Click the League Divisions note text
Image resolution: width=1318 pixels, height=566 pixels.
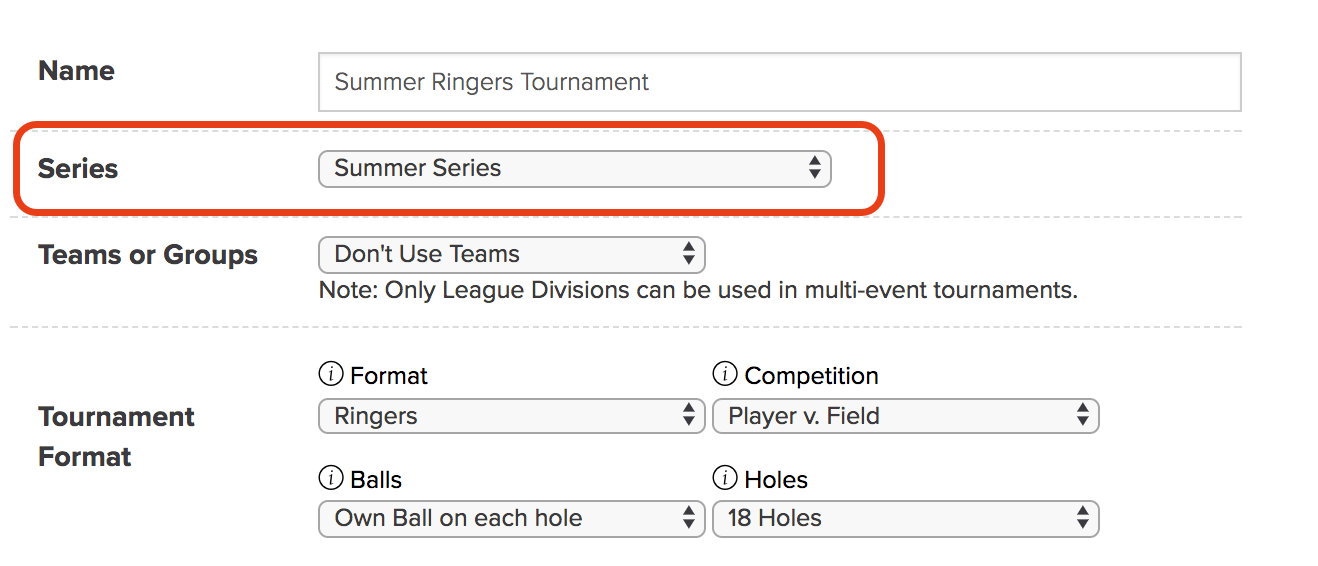point(698,291)
